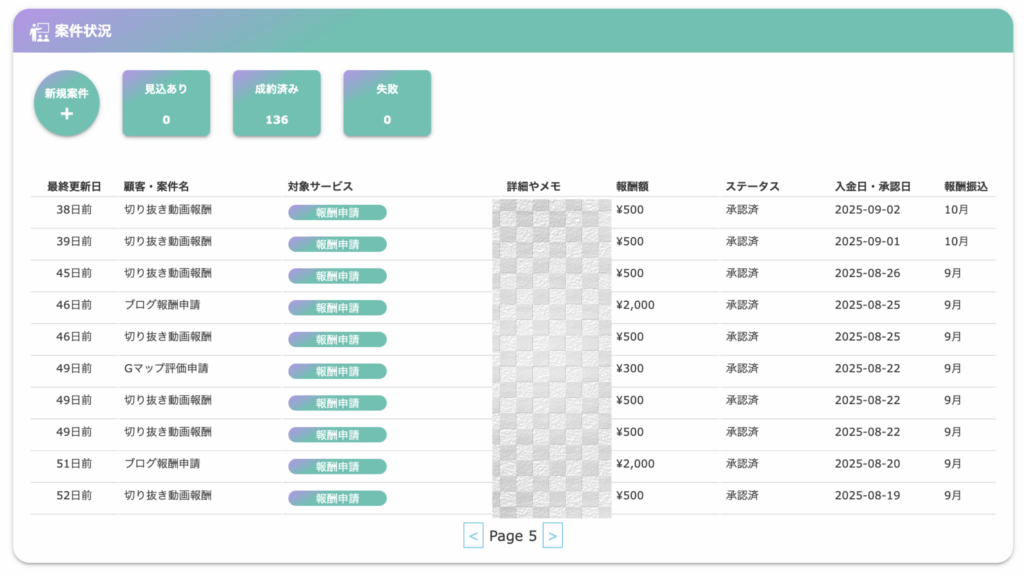Click the 入金日・承認日 column header
The height and width of the screenshot is (576, 1024).
[x=872, y=187]
